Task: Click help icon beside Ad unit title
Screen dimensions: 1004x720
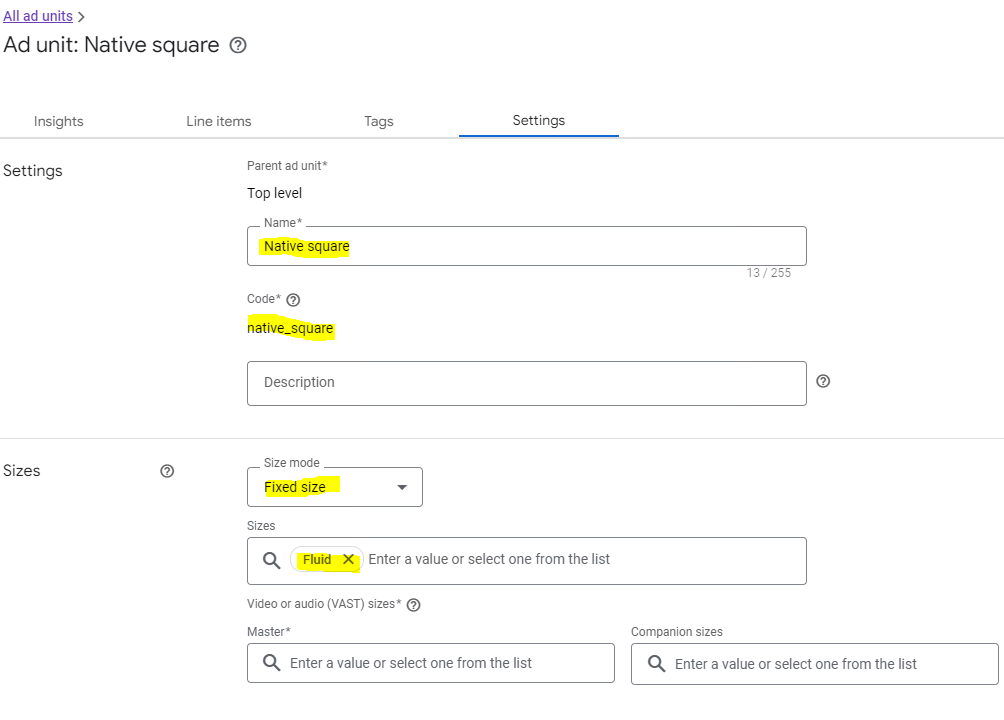Action: point(238,45)
